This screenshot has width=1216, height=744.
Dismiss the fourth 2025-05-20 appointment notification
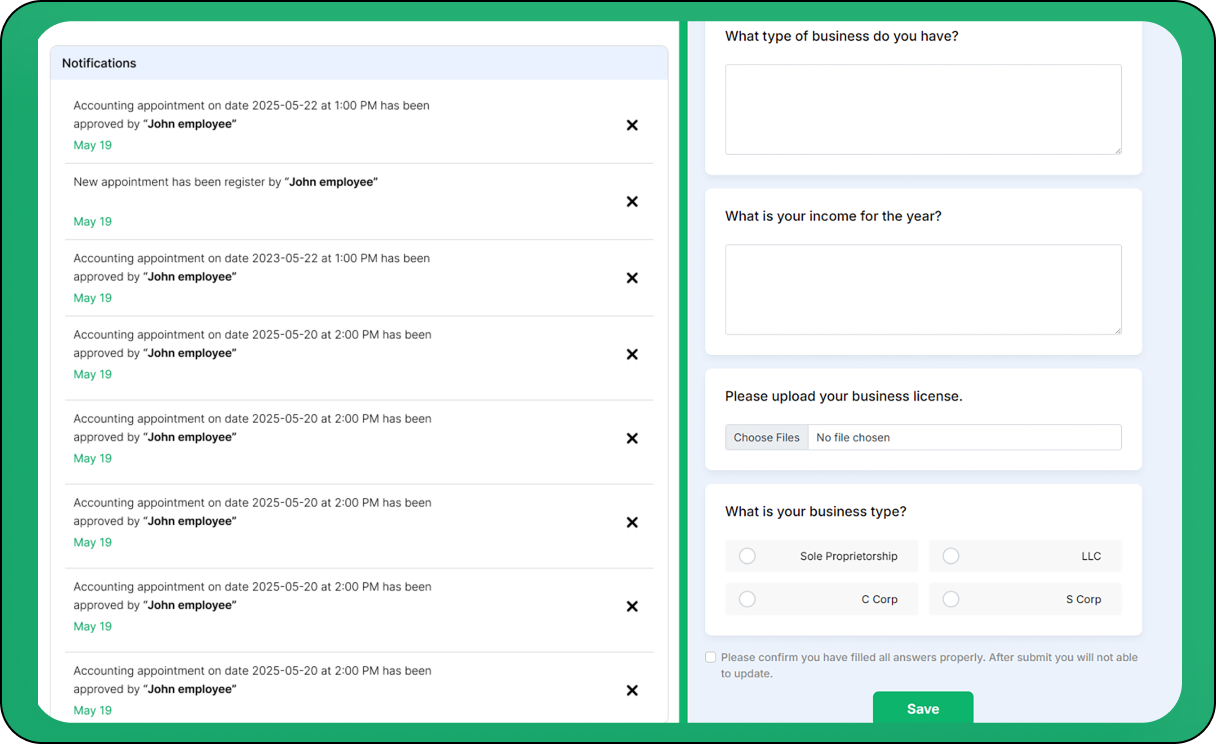pyautogui.click(x=632, y=606)
